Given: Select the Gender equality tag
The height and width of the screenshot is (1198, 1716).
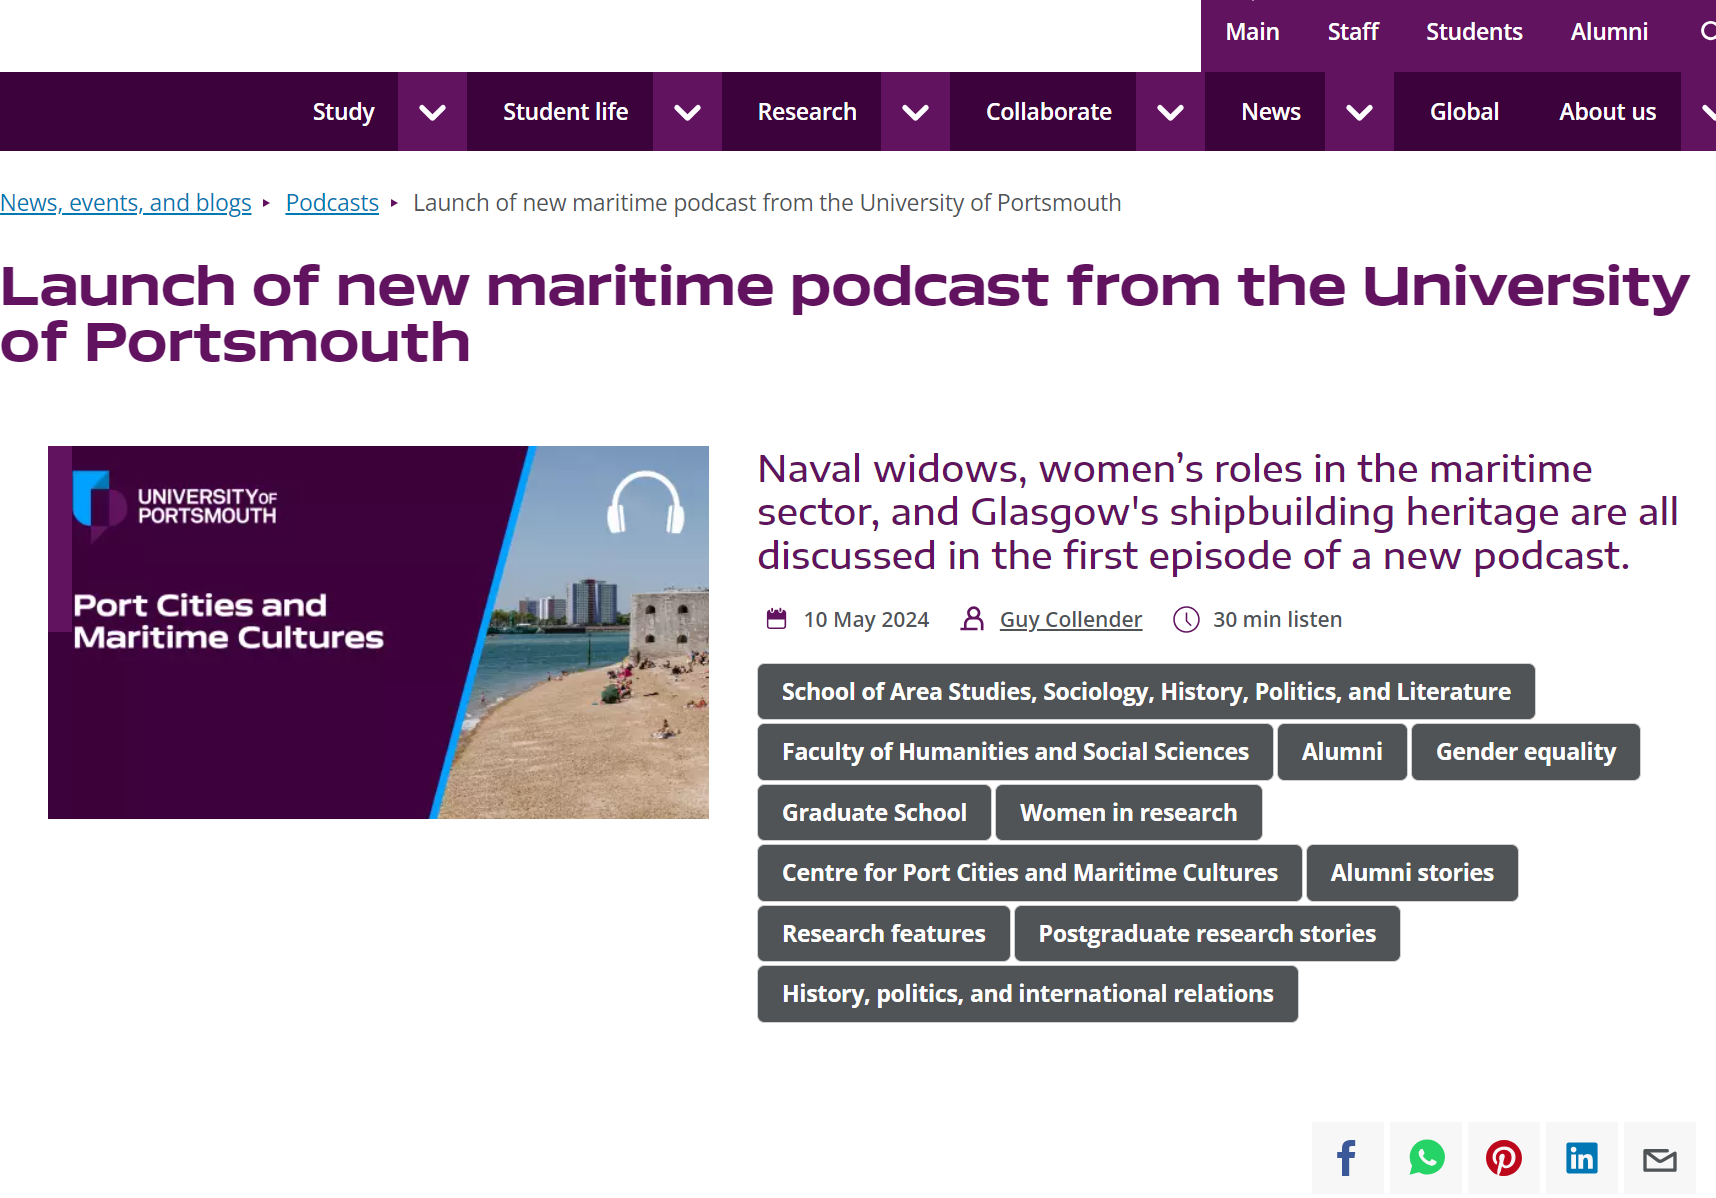Looking at the screenshot, I should click(x=1526, y=752).
